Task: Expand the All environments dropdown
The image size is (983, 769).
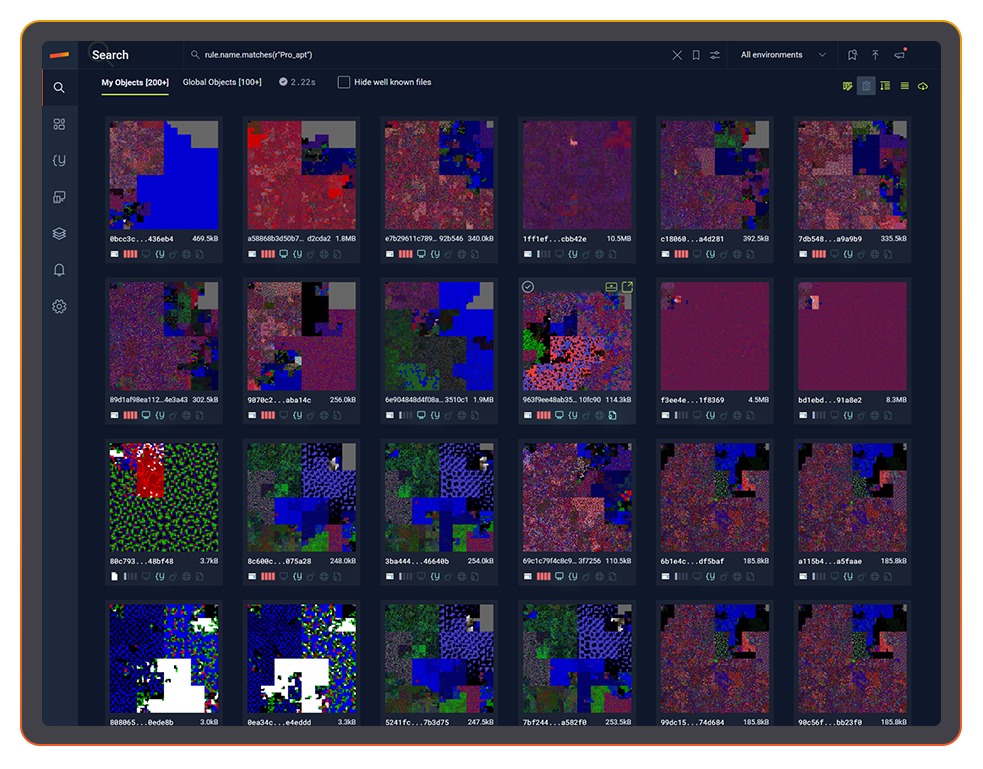Action: [771, 55]
